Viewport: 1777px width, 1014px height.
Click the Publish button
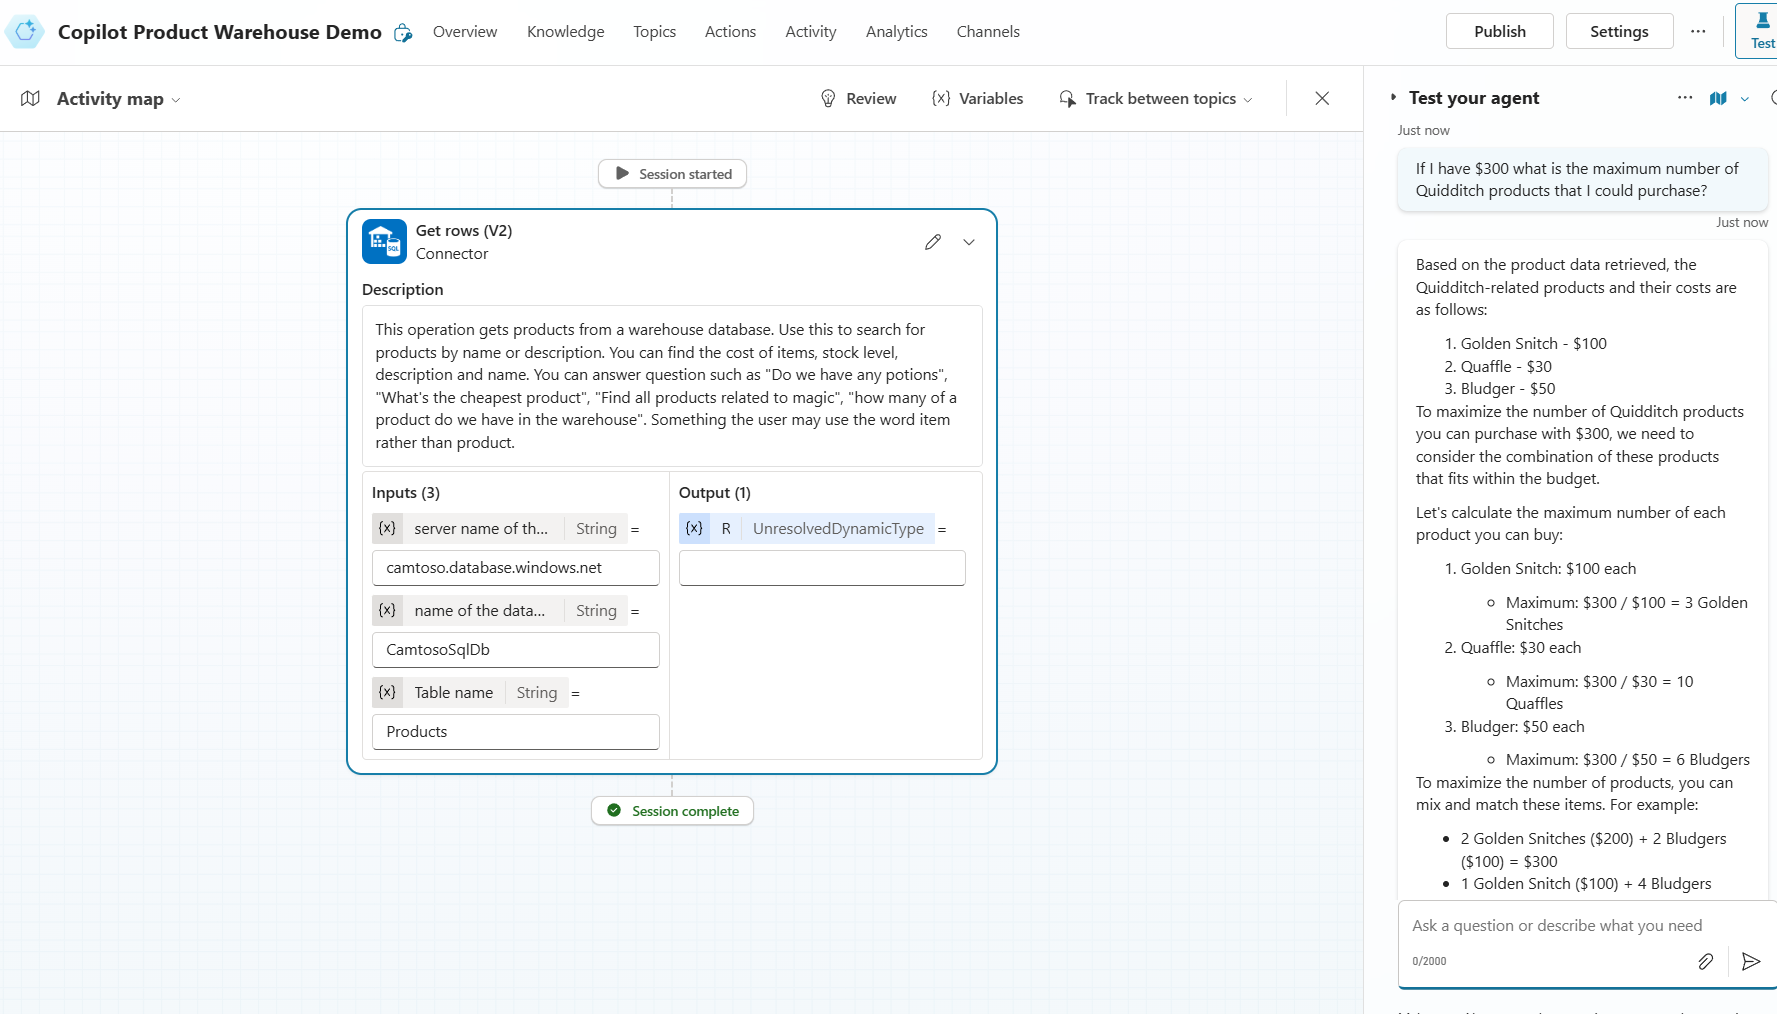coord(1499,31)
